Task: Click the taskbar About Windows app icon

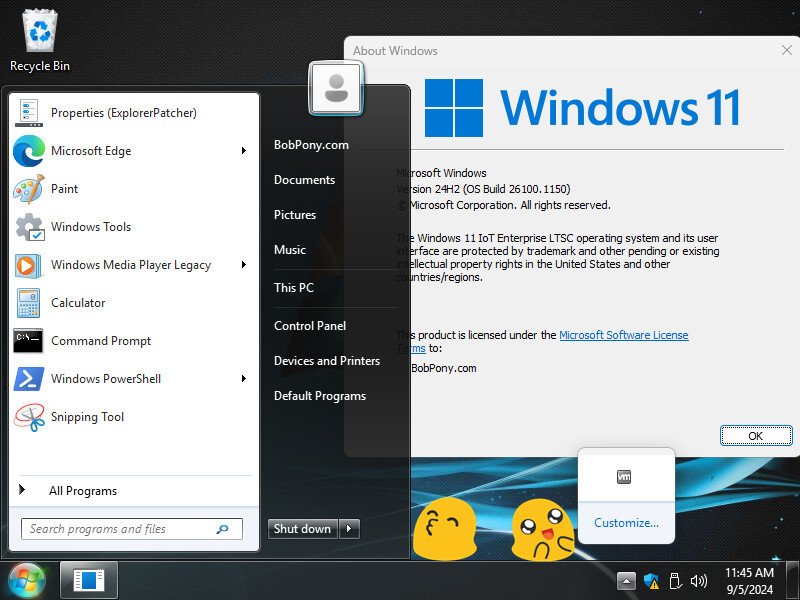Action: tap(89, 581)
